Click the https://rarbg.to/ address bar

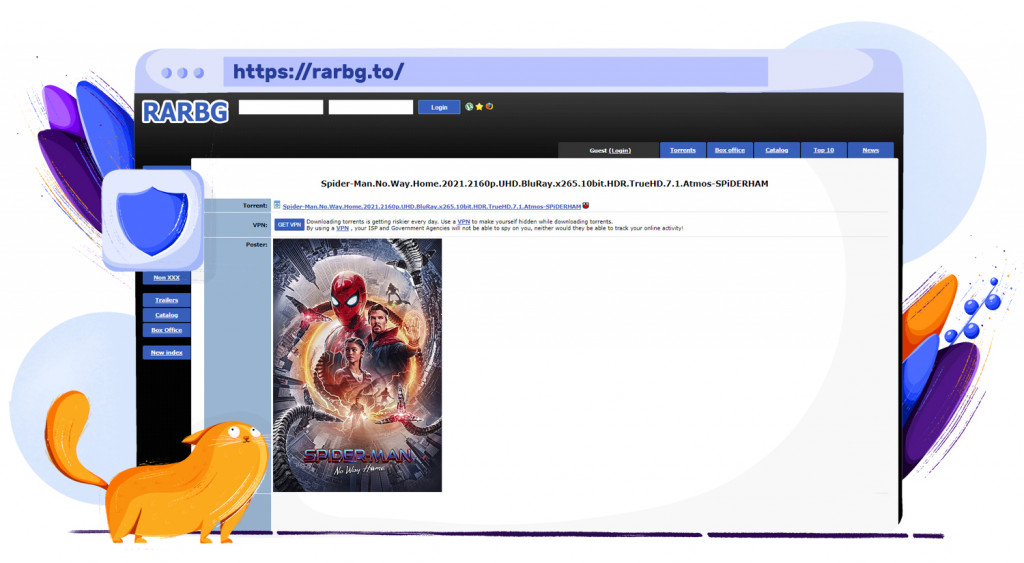(495, 71)
